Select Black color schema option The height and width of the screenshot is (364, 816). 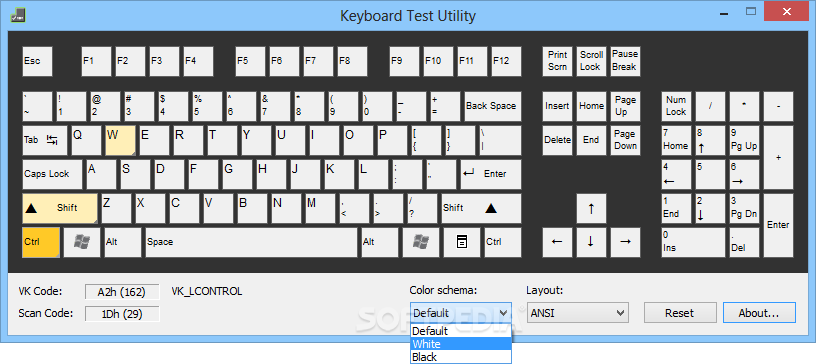[461, 357]
